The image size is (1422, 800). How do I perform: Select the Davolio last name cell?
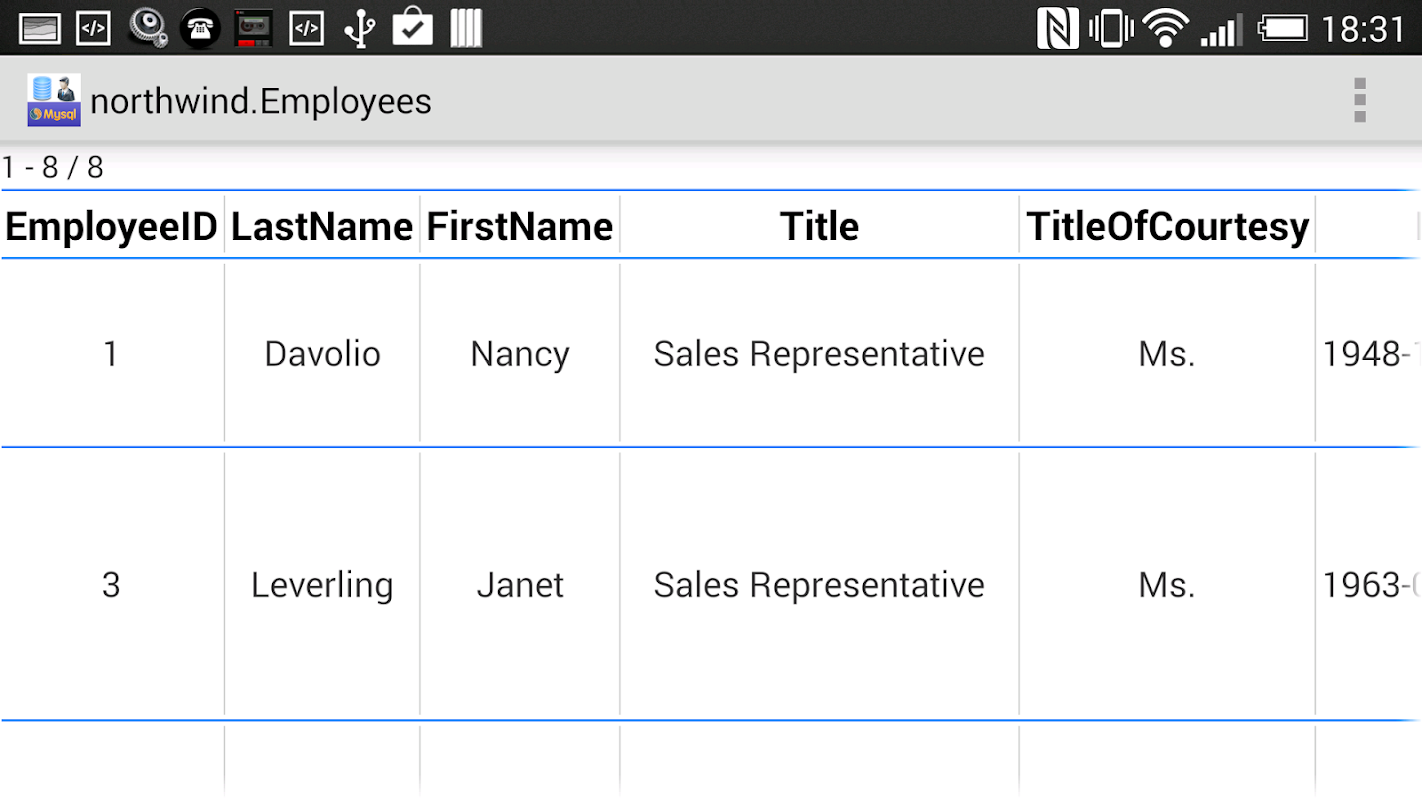[x=322, y=354]
